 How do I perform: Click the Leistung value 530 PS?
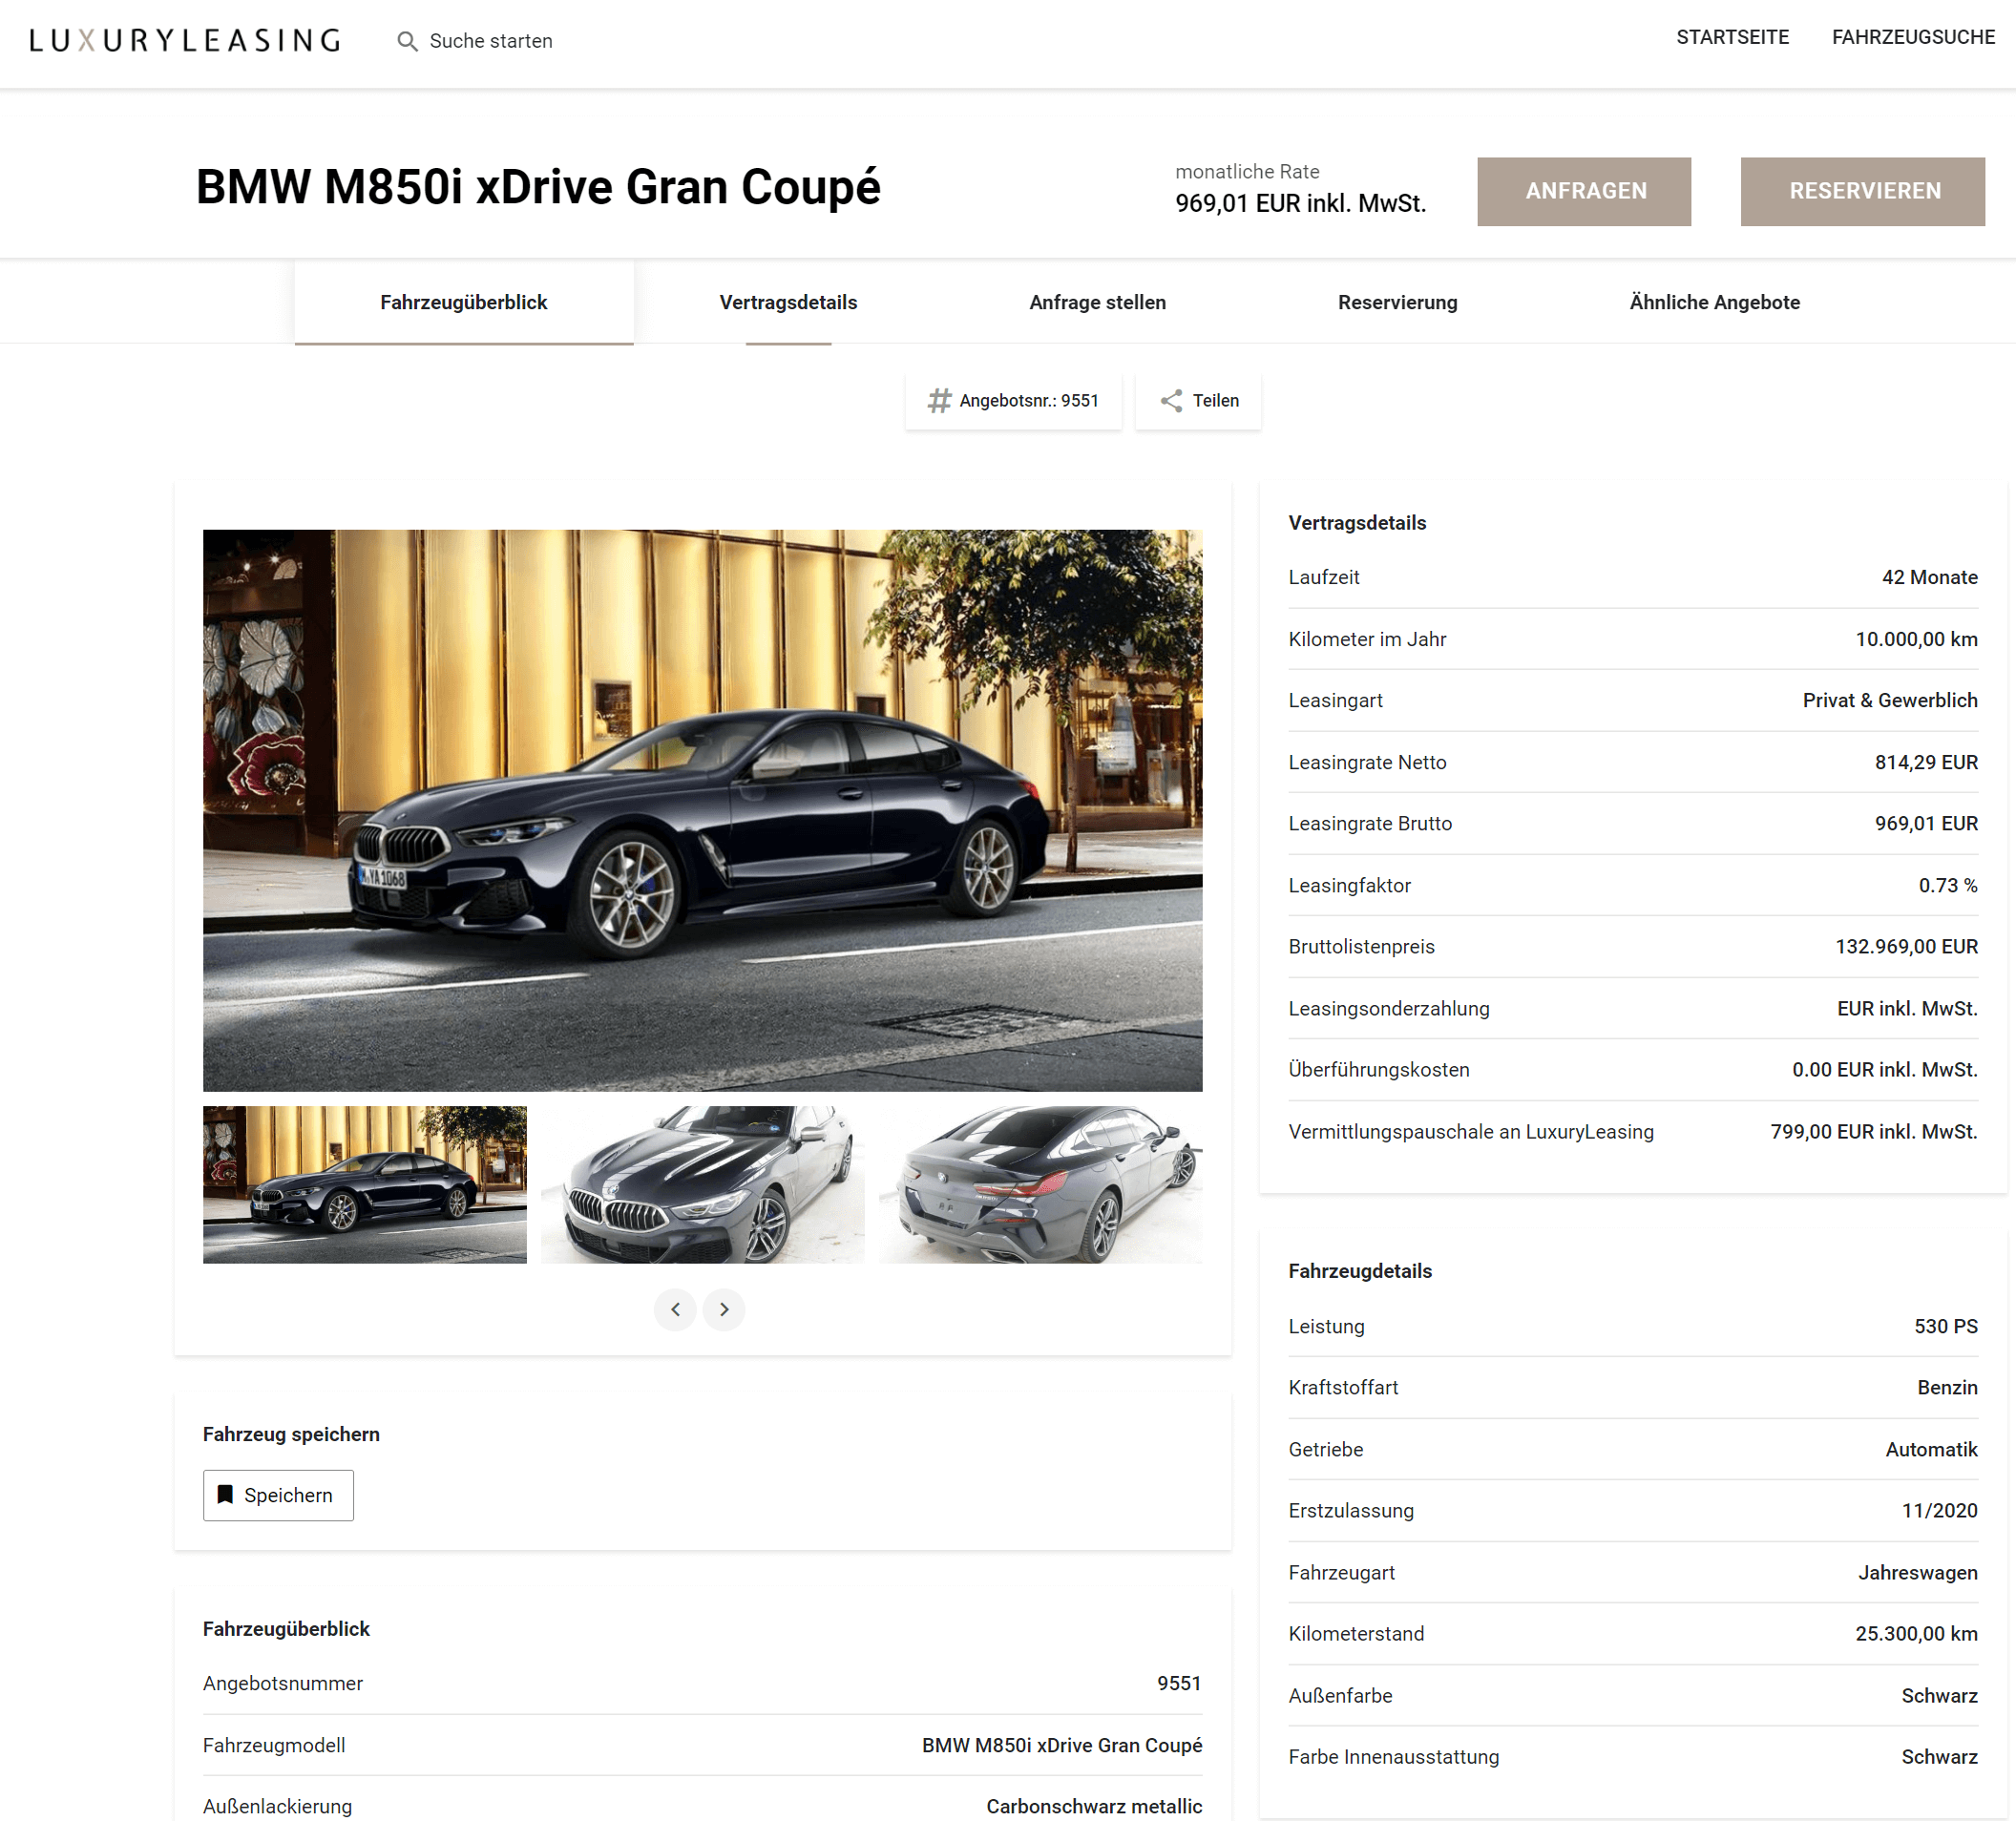[x=1945, y=1326]
